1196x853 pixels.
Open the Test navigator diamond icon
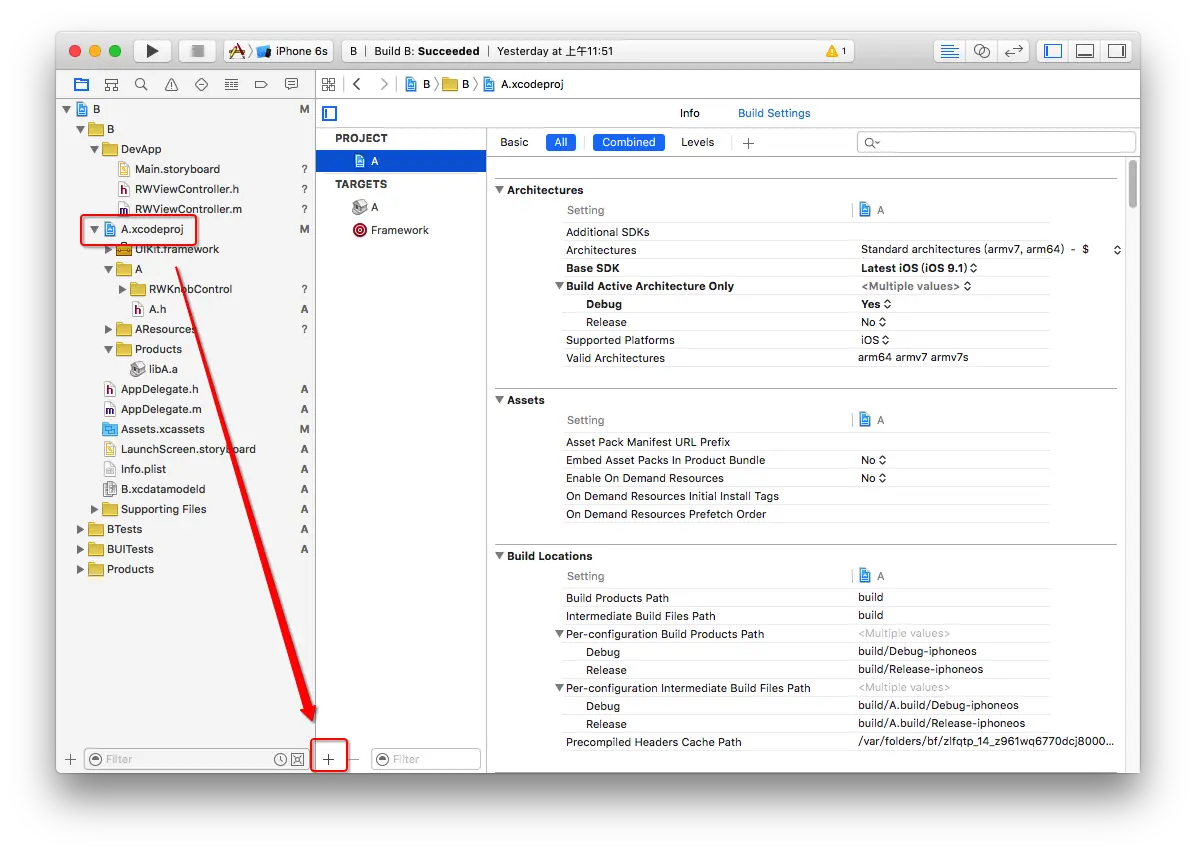point(201,85)
